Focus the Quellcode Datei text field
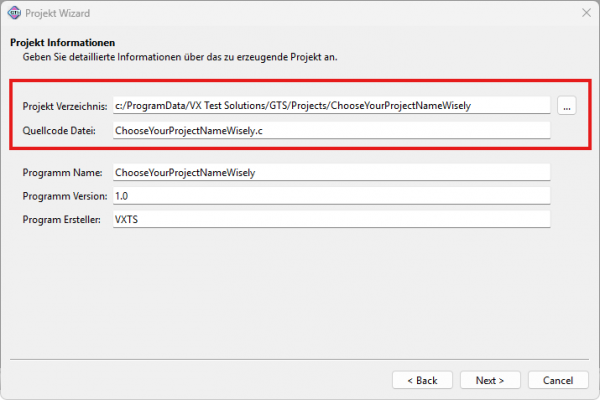 [330, 130]
